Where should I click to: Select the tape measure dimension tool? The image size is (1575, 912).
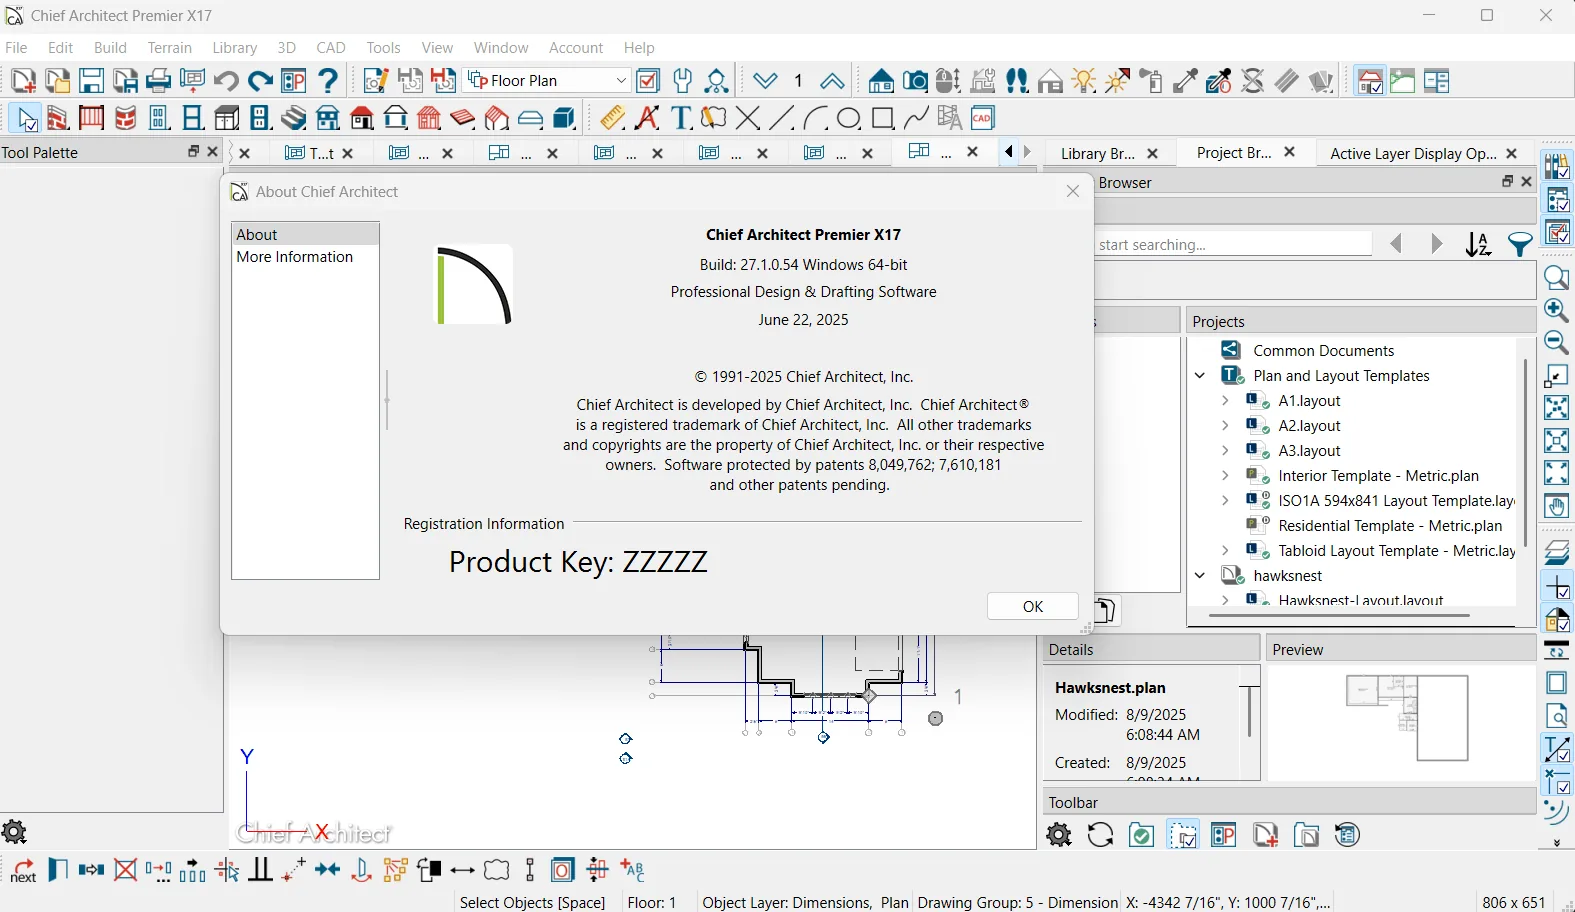pyautogui.click(x=613, y=118)
